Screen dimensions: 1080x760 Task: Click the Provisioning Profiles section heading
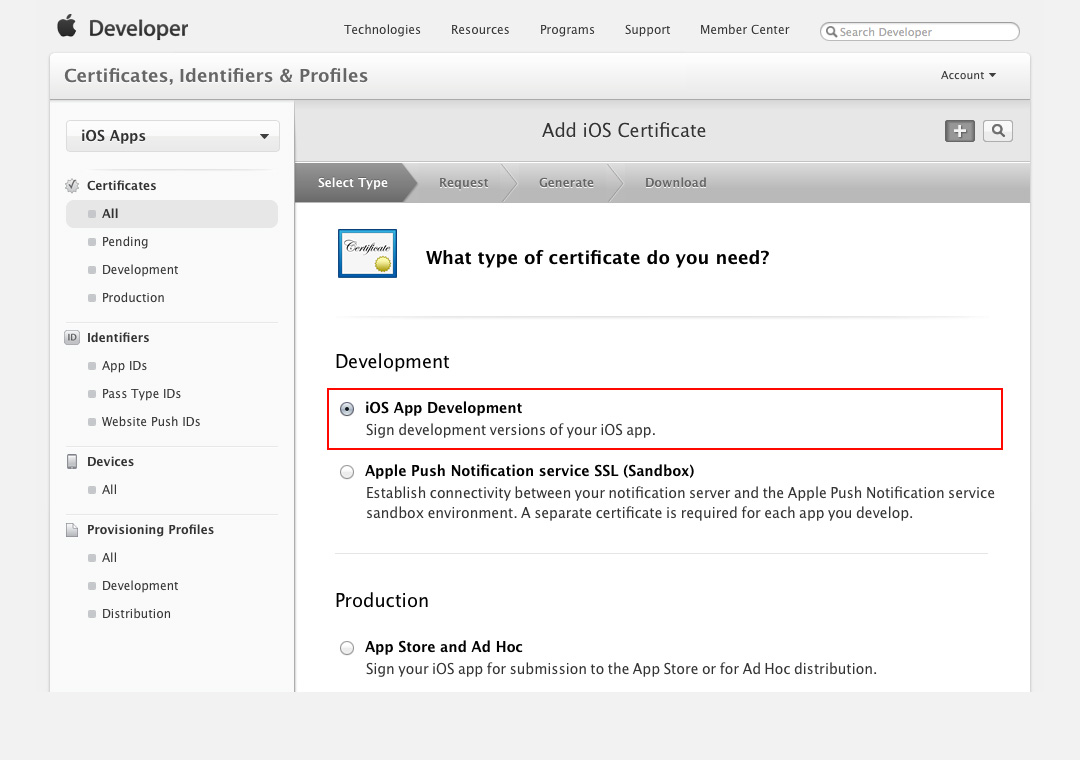pos(150,530)
